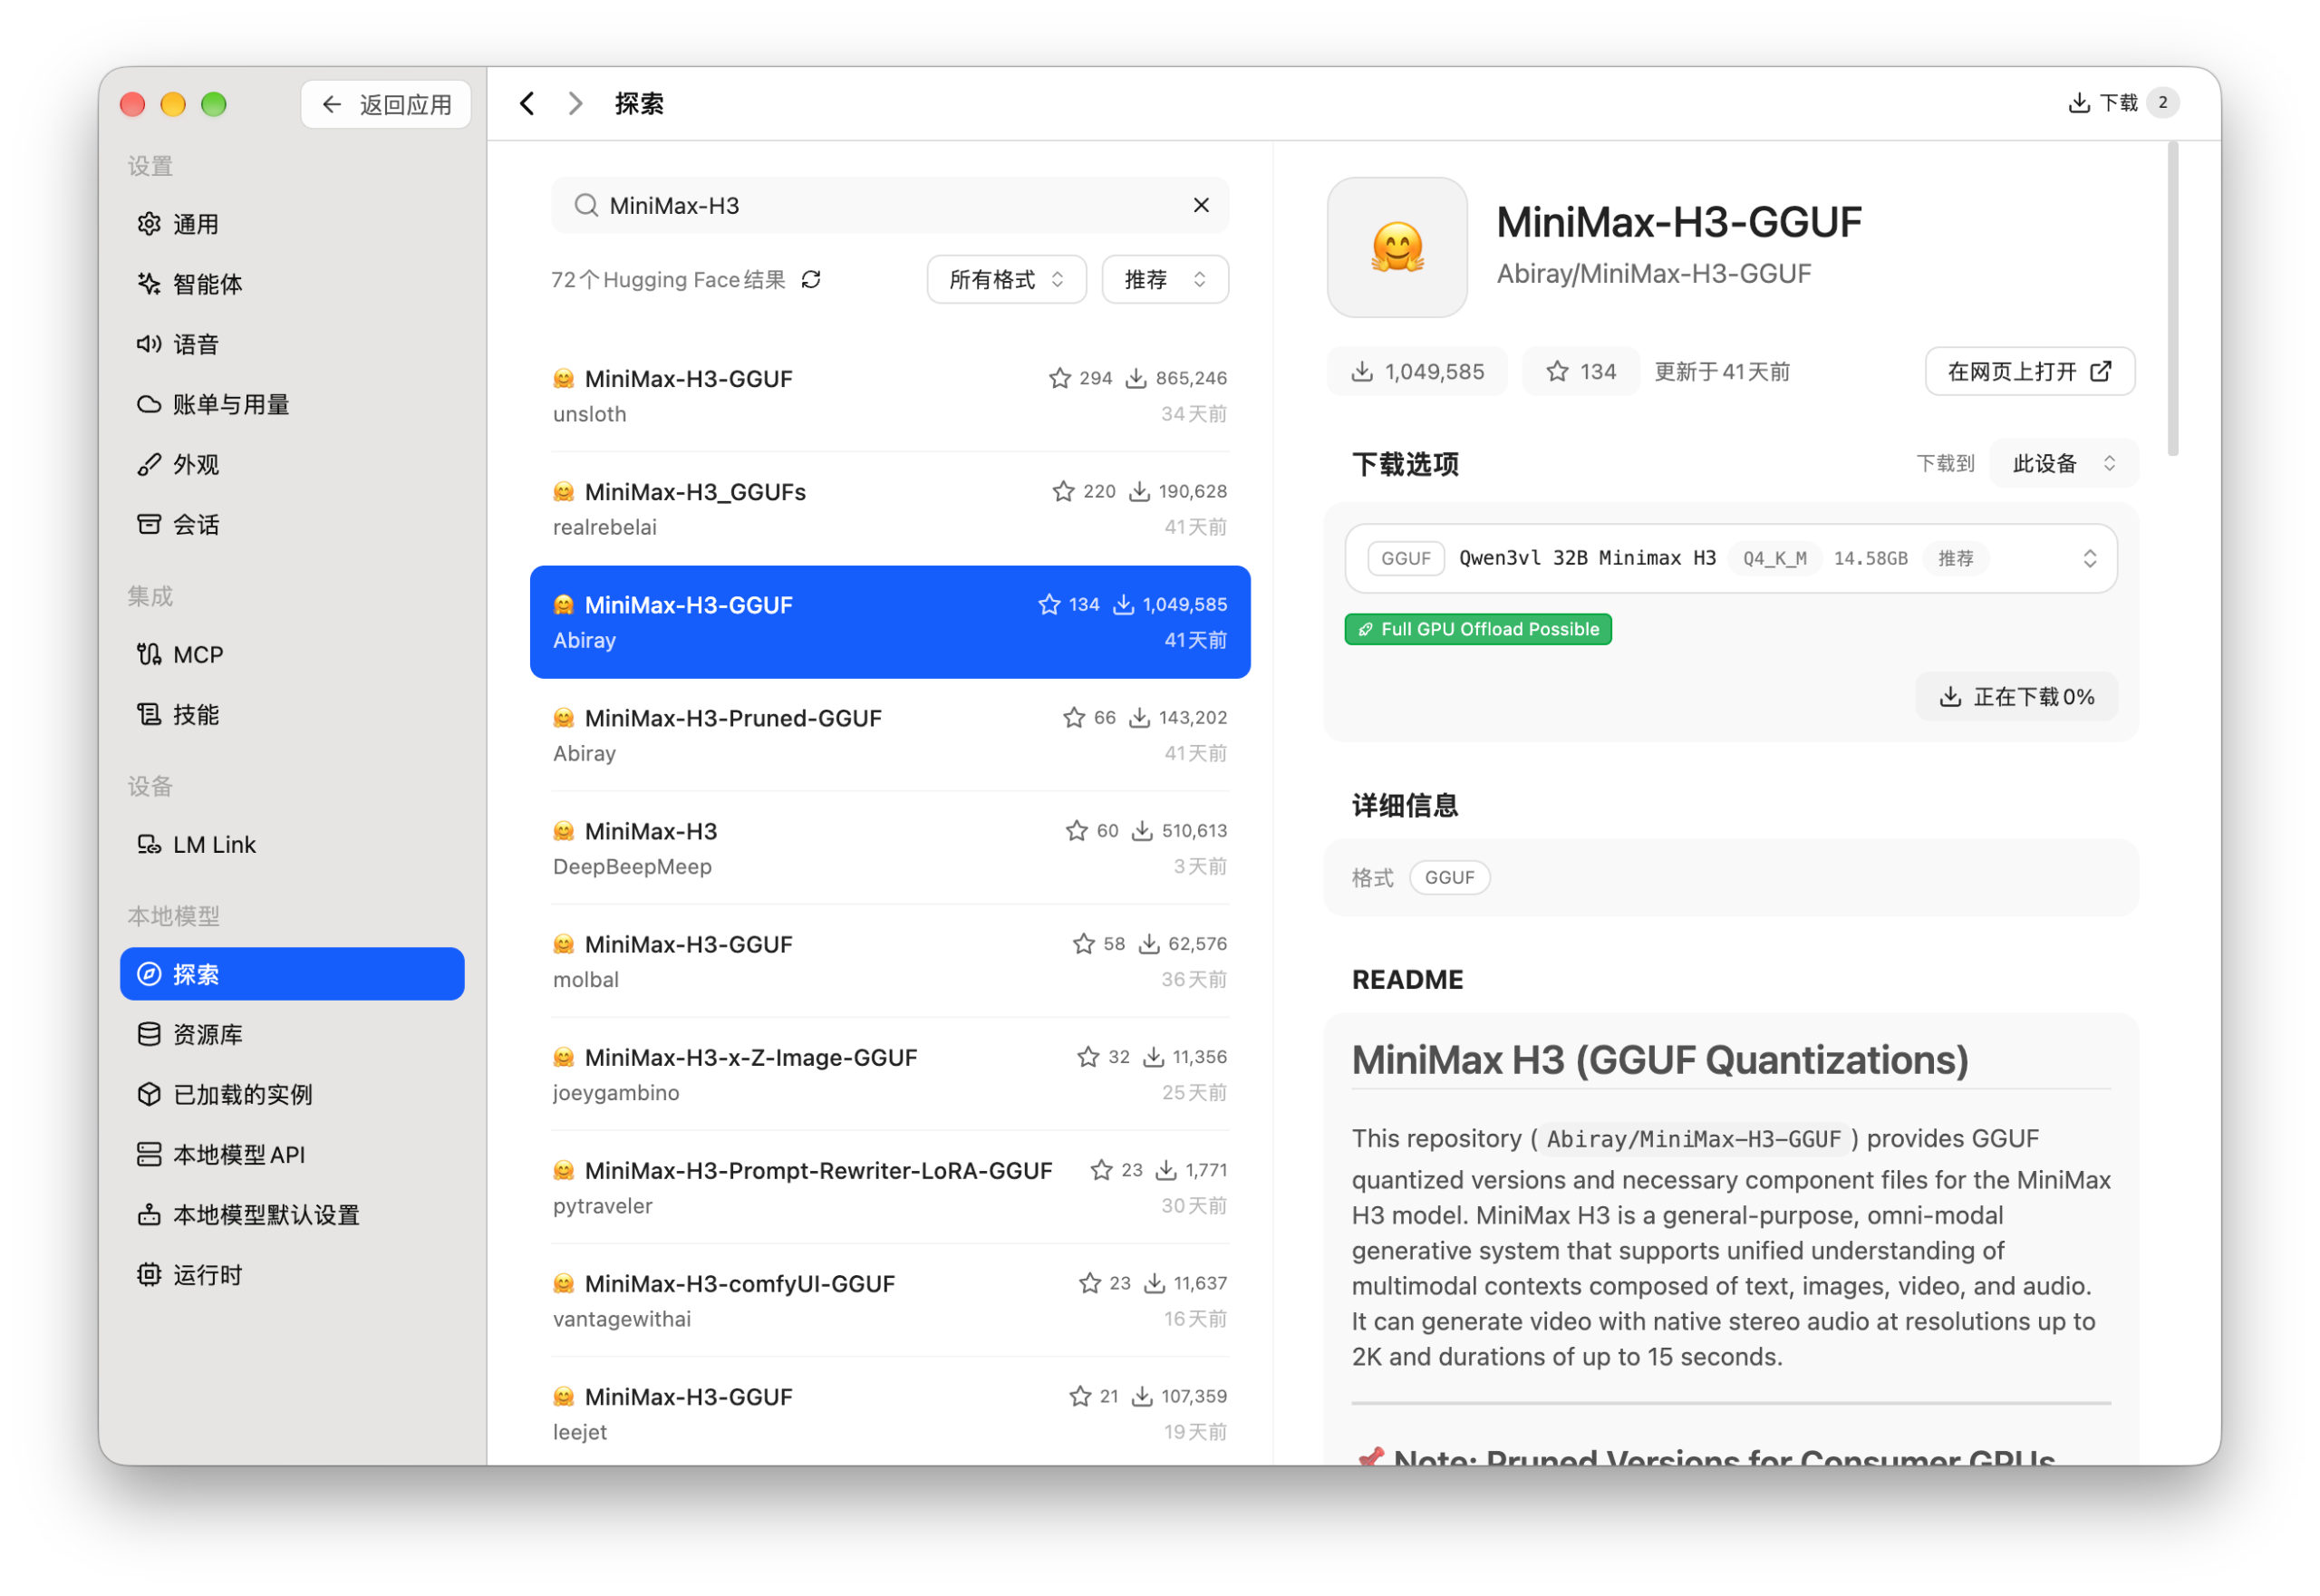Screen dimensions: 2320x1596
Task: Click the GGUF format tag under 详细信息
Action: [x=1449, y=877]
